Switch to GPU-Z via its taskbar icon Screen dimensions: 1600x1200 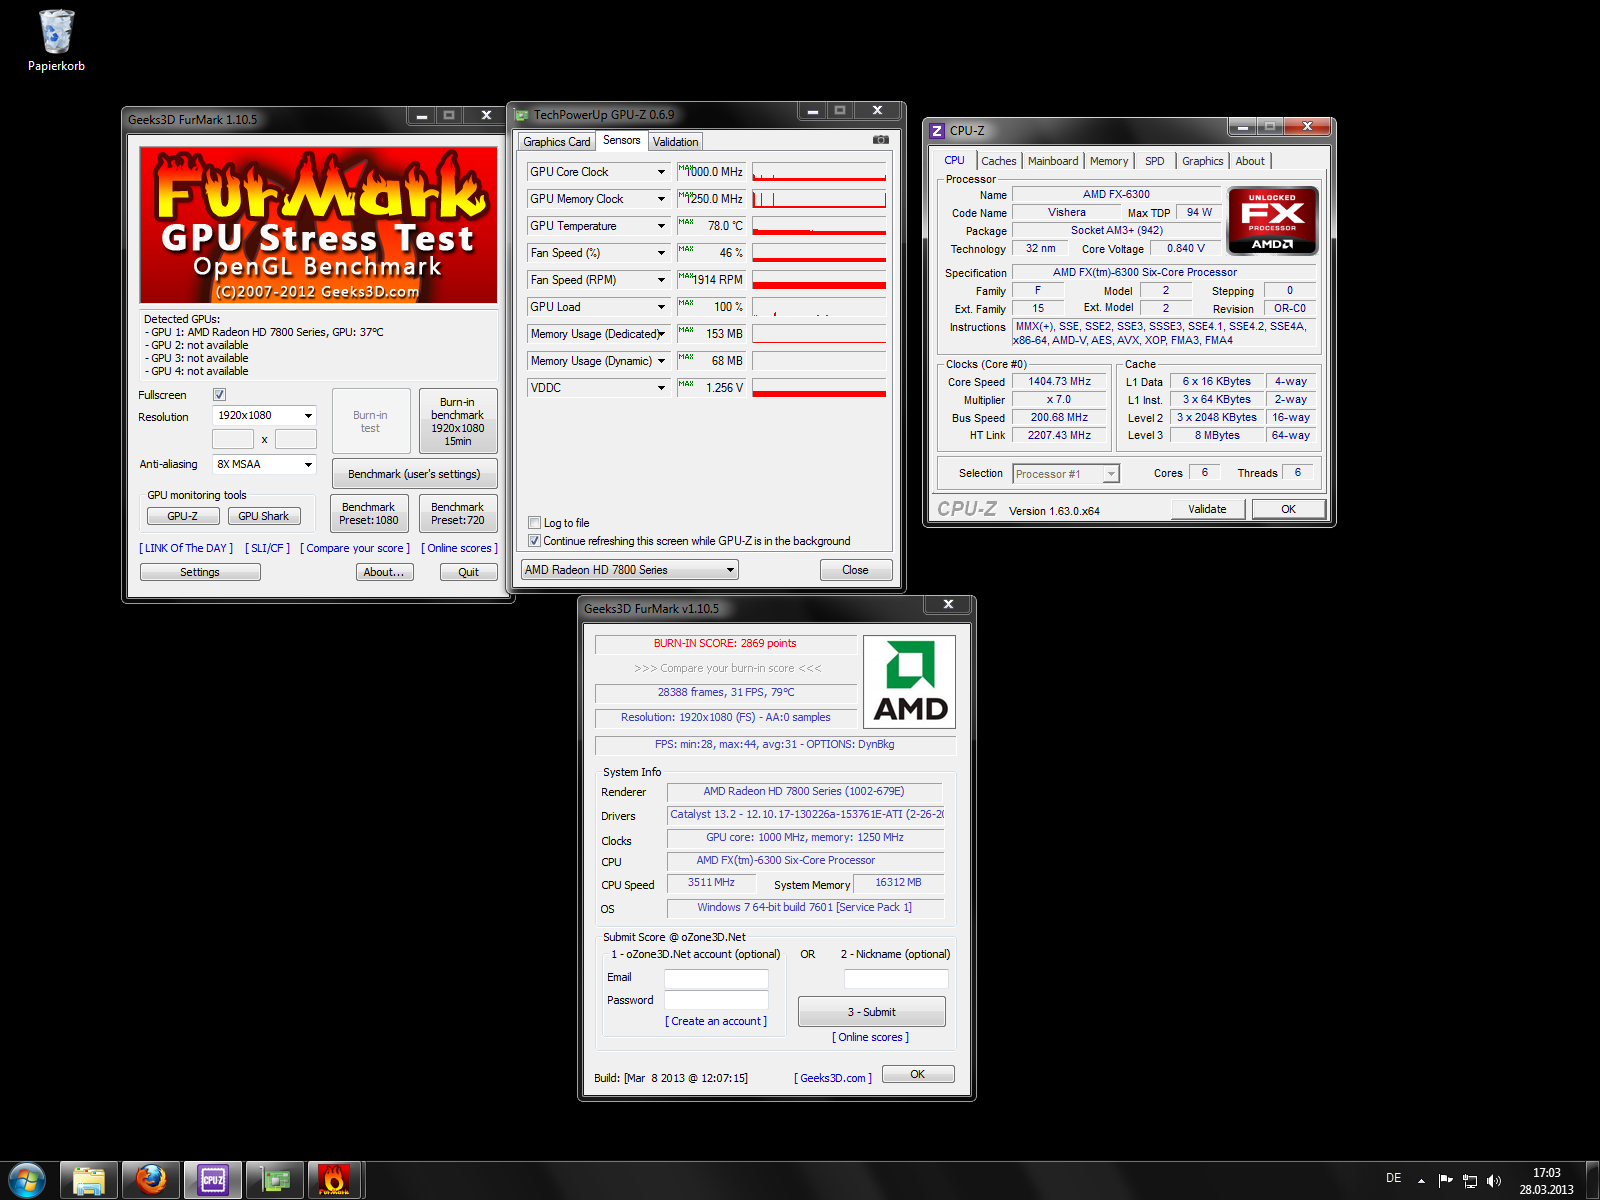pos(275,1180)
